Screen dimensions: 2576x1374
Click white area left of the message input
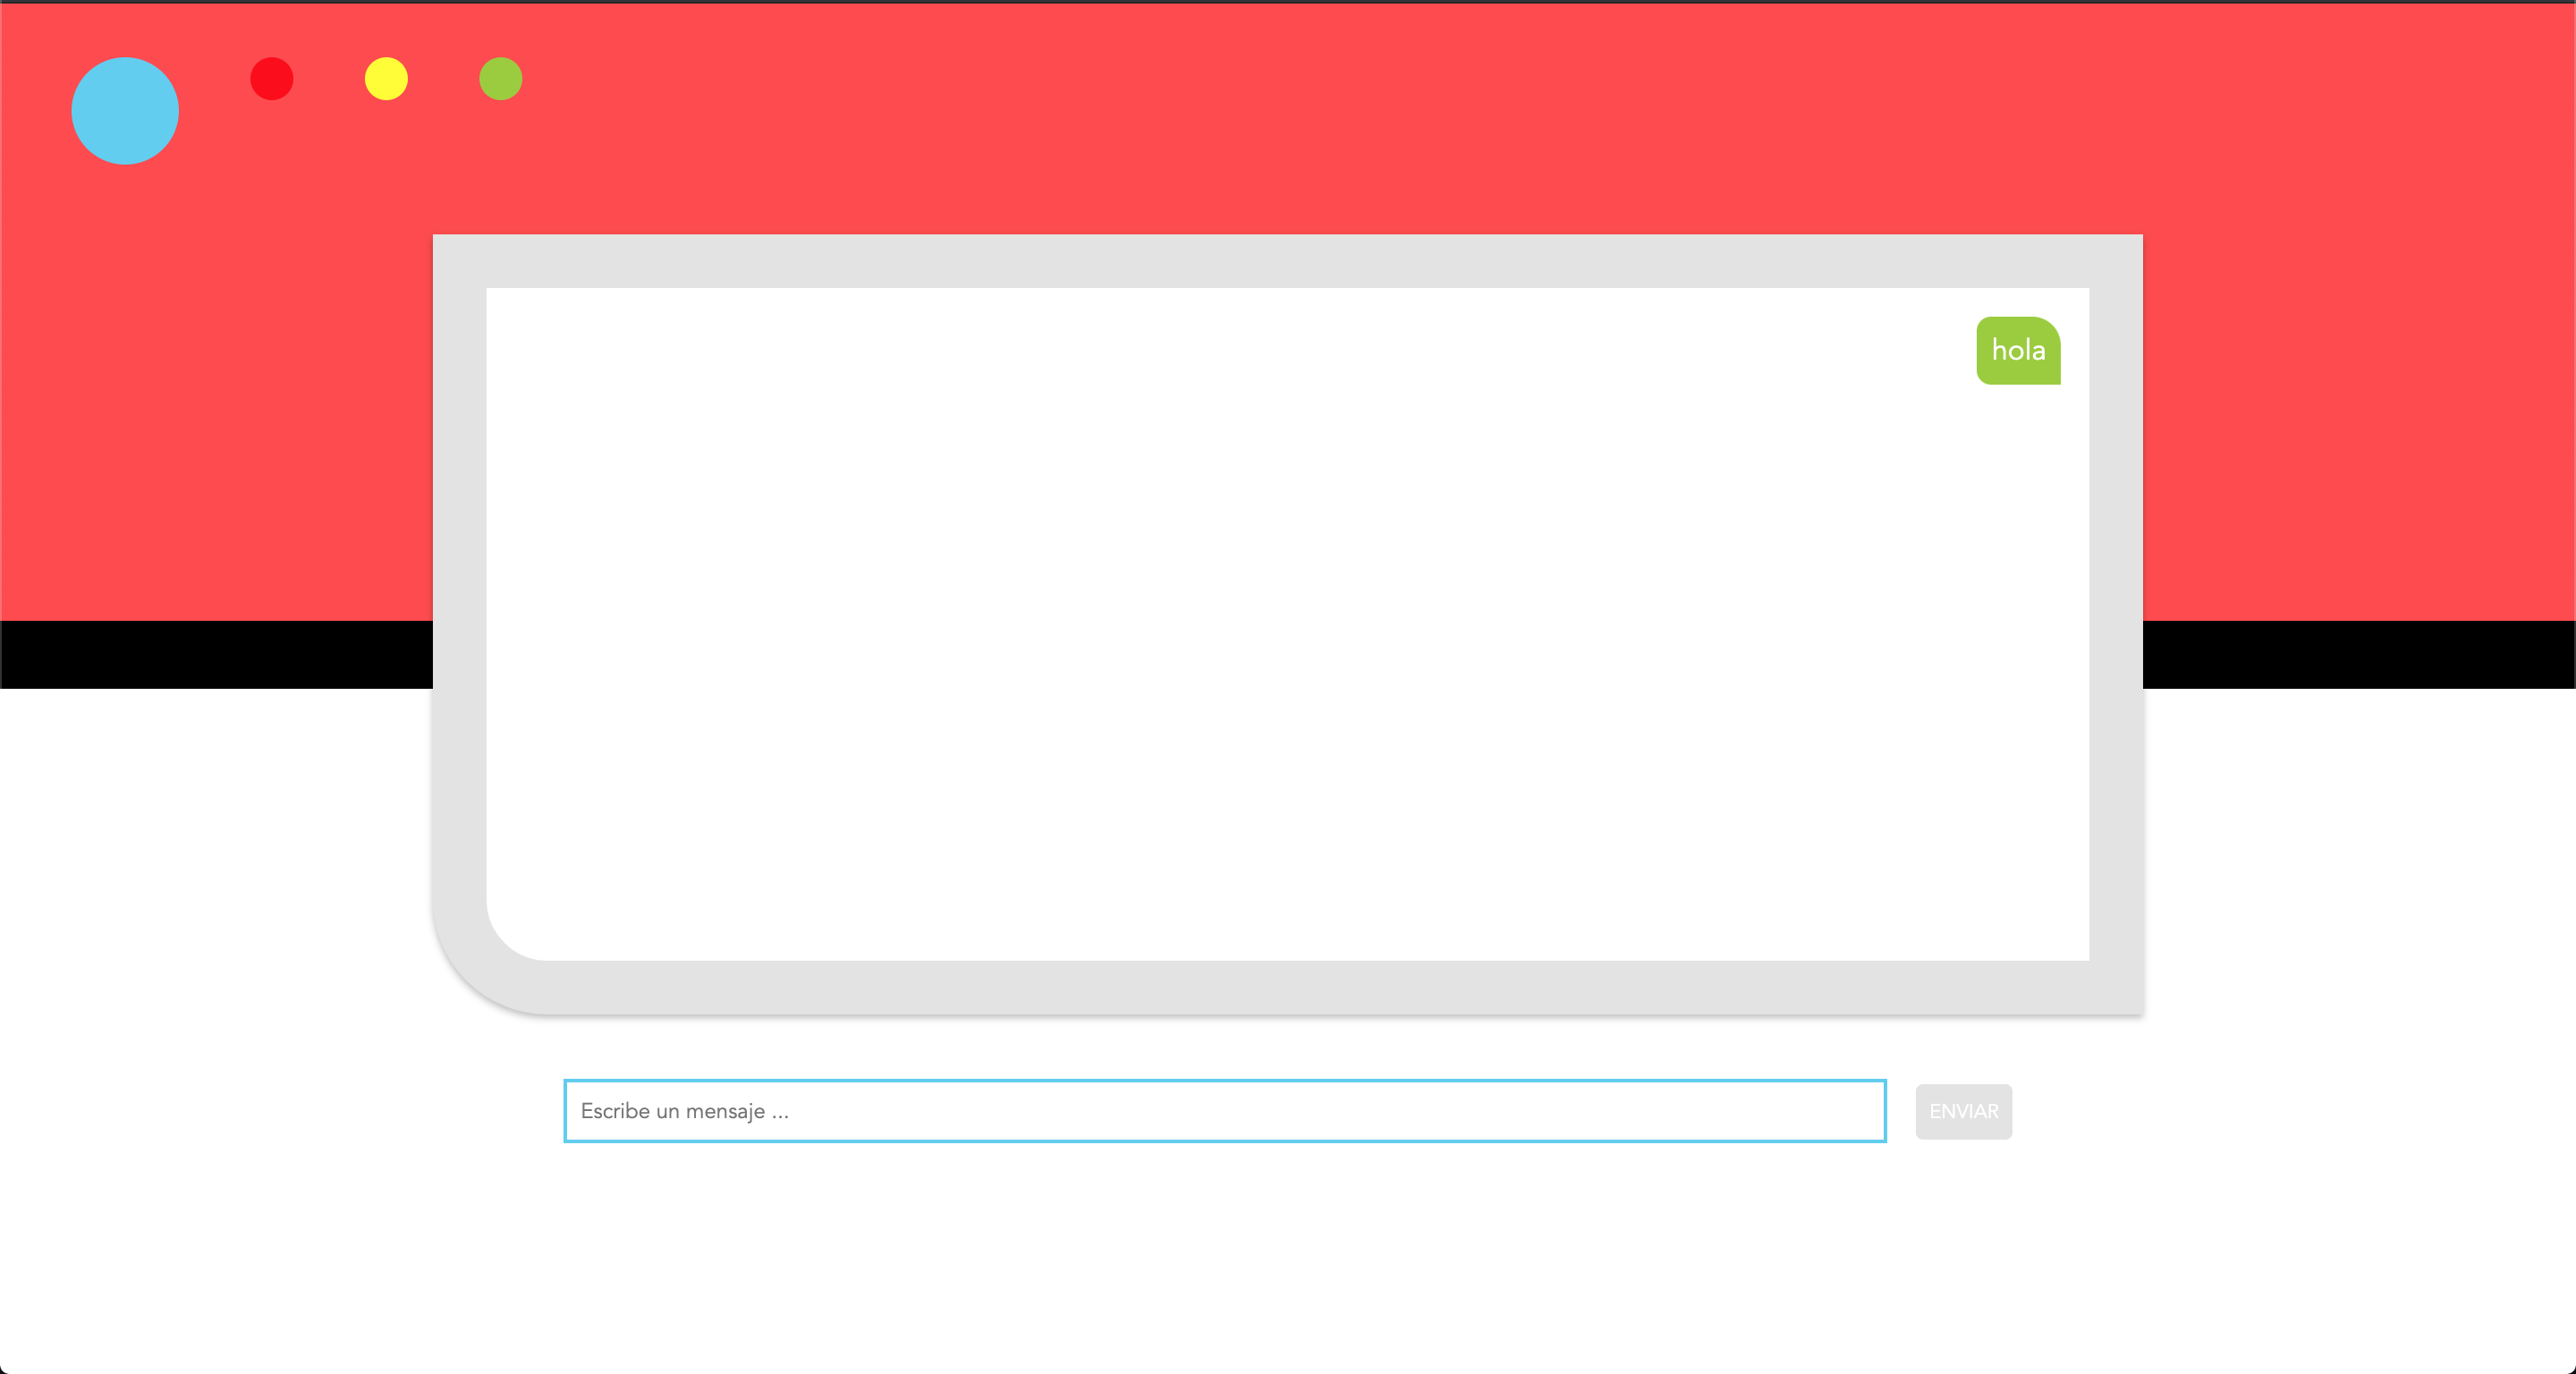pyautogui.click(x=280, y=1111)
